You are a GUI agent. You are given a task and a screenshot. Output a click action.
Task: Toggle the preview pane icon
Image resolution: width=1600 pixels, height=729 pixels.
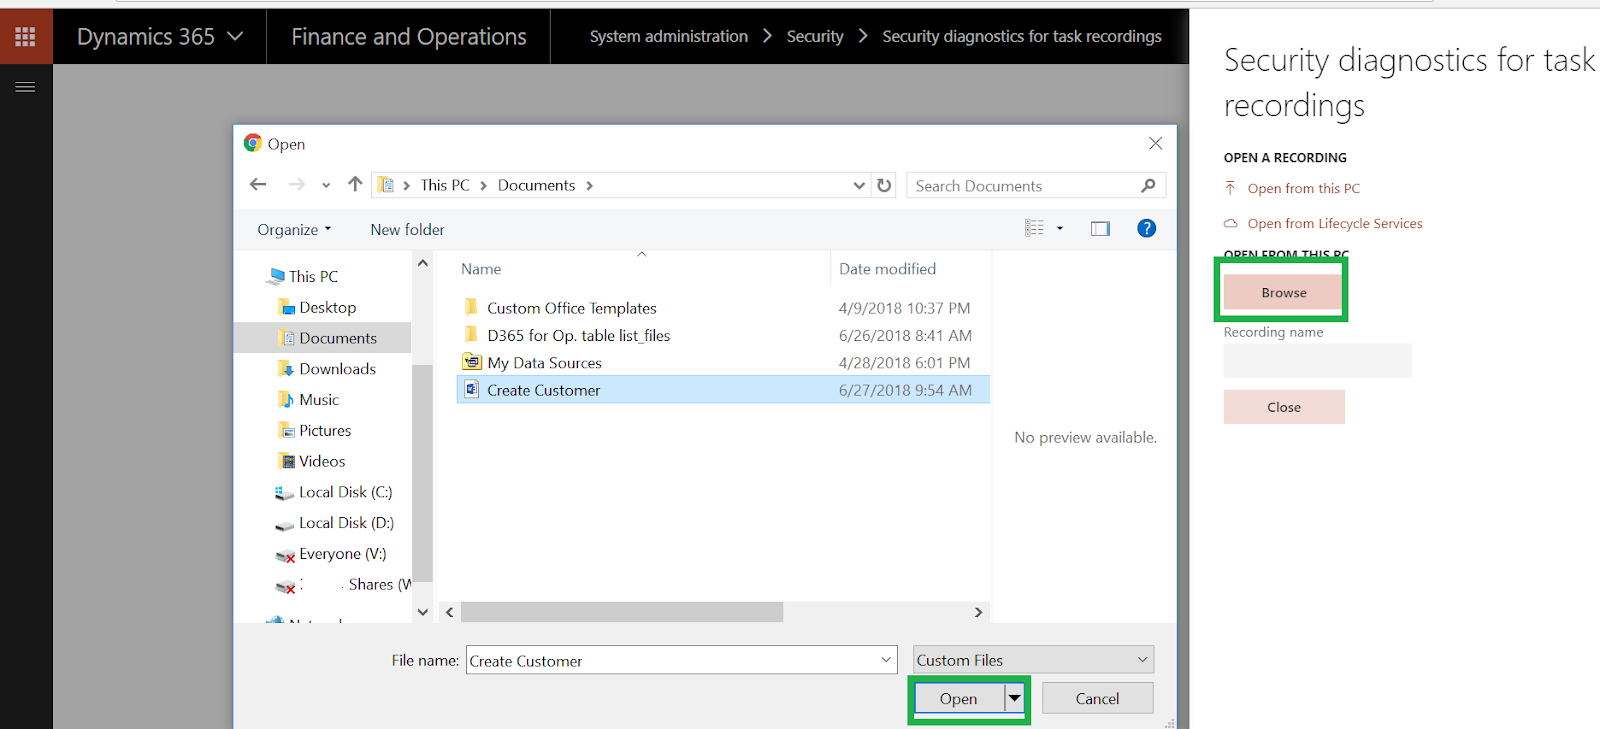coord(1100,228)
